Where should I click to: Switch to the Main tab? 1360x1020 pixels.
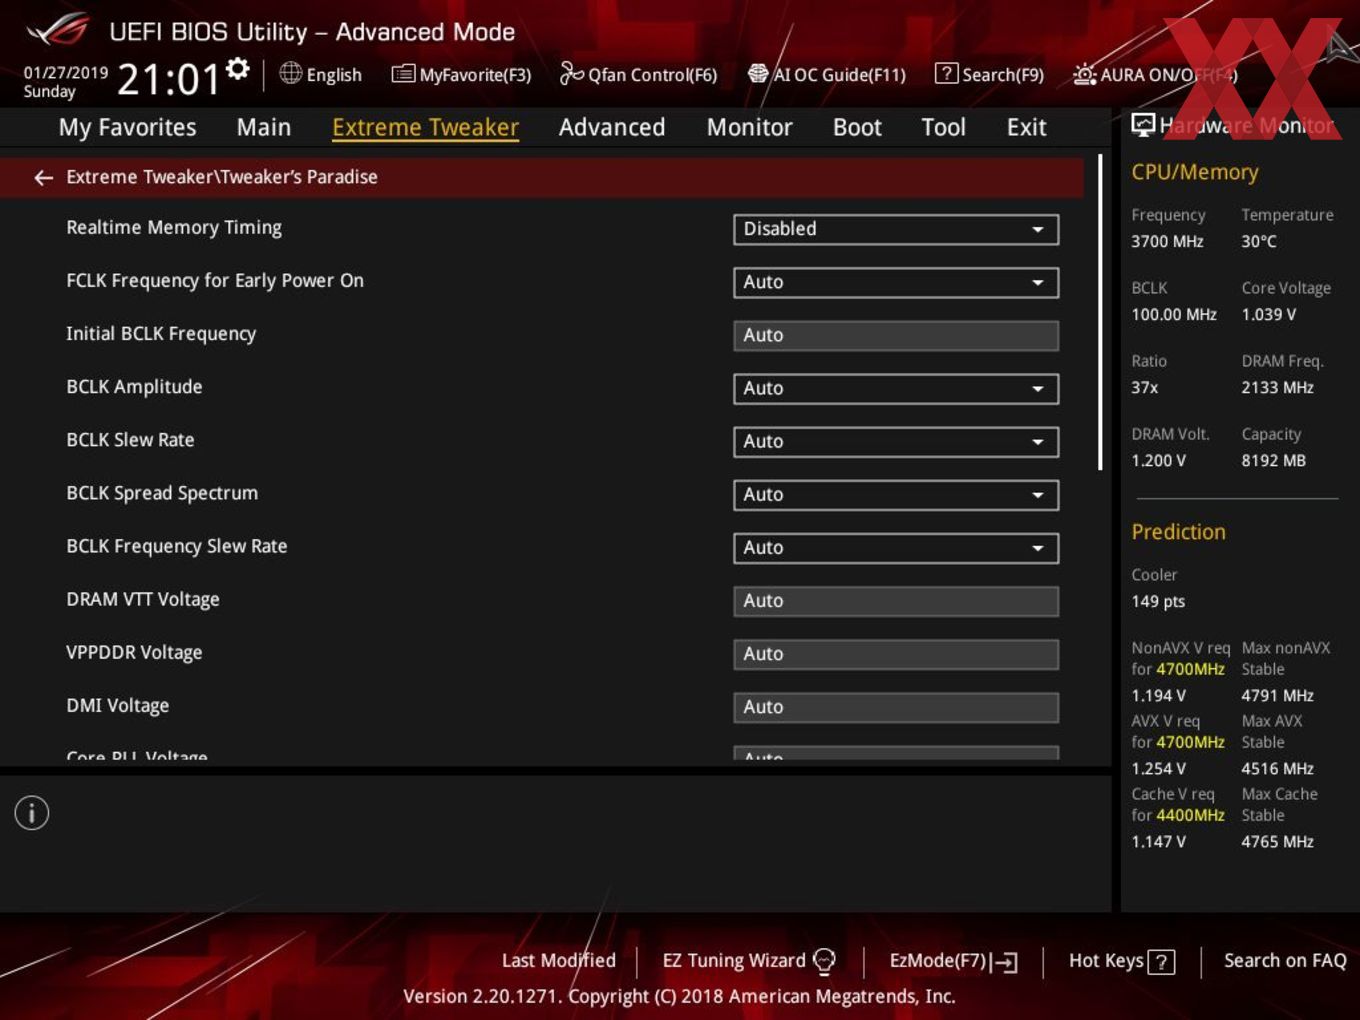pyautogui.click(x=264, y=127)
